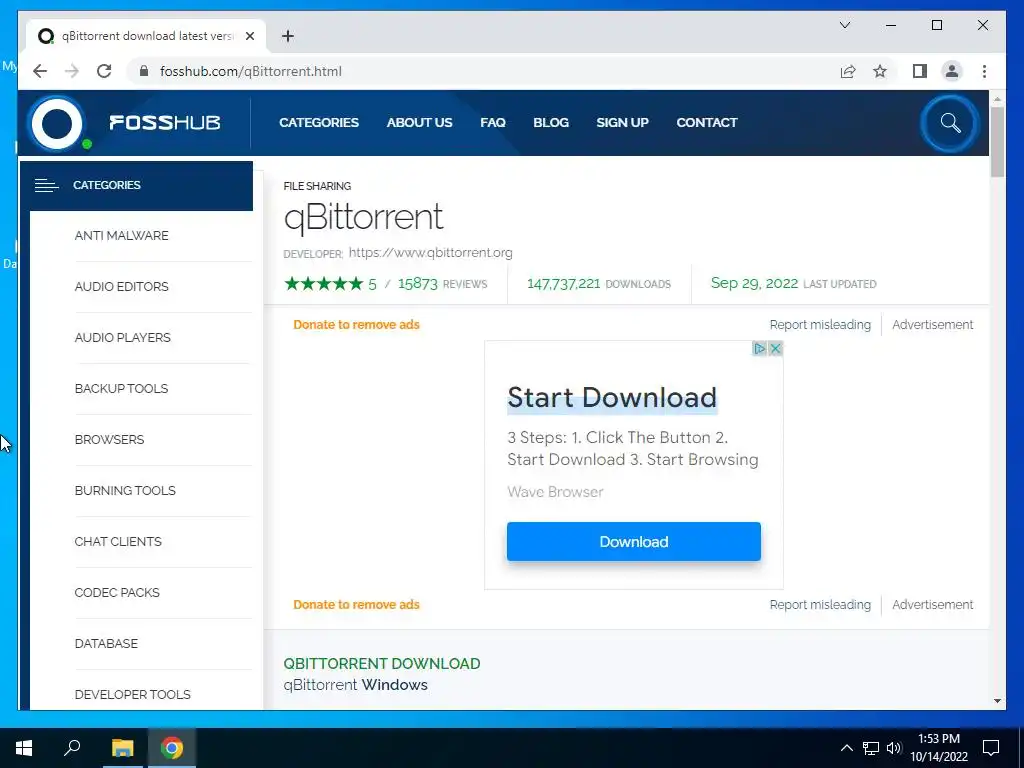Image resolution: width=1024 pixels, height=768 pixels.
Task: Open Windows Start menu
Action: click(24, 748)
